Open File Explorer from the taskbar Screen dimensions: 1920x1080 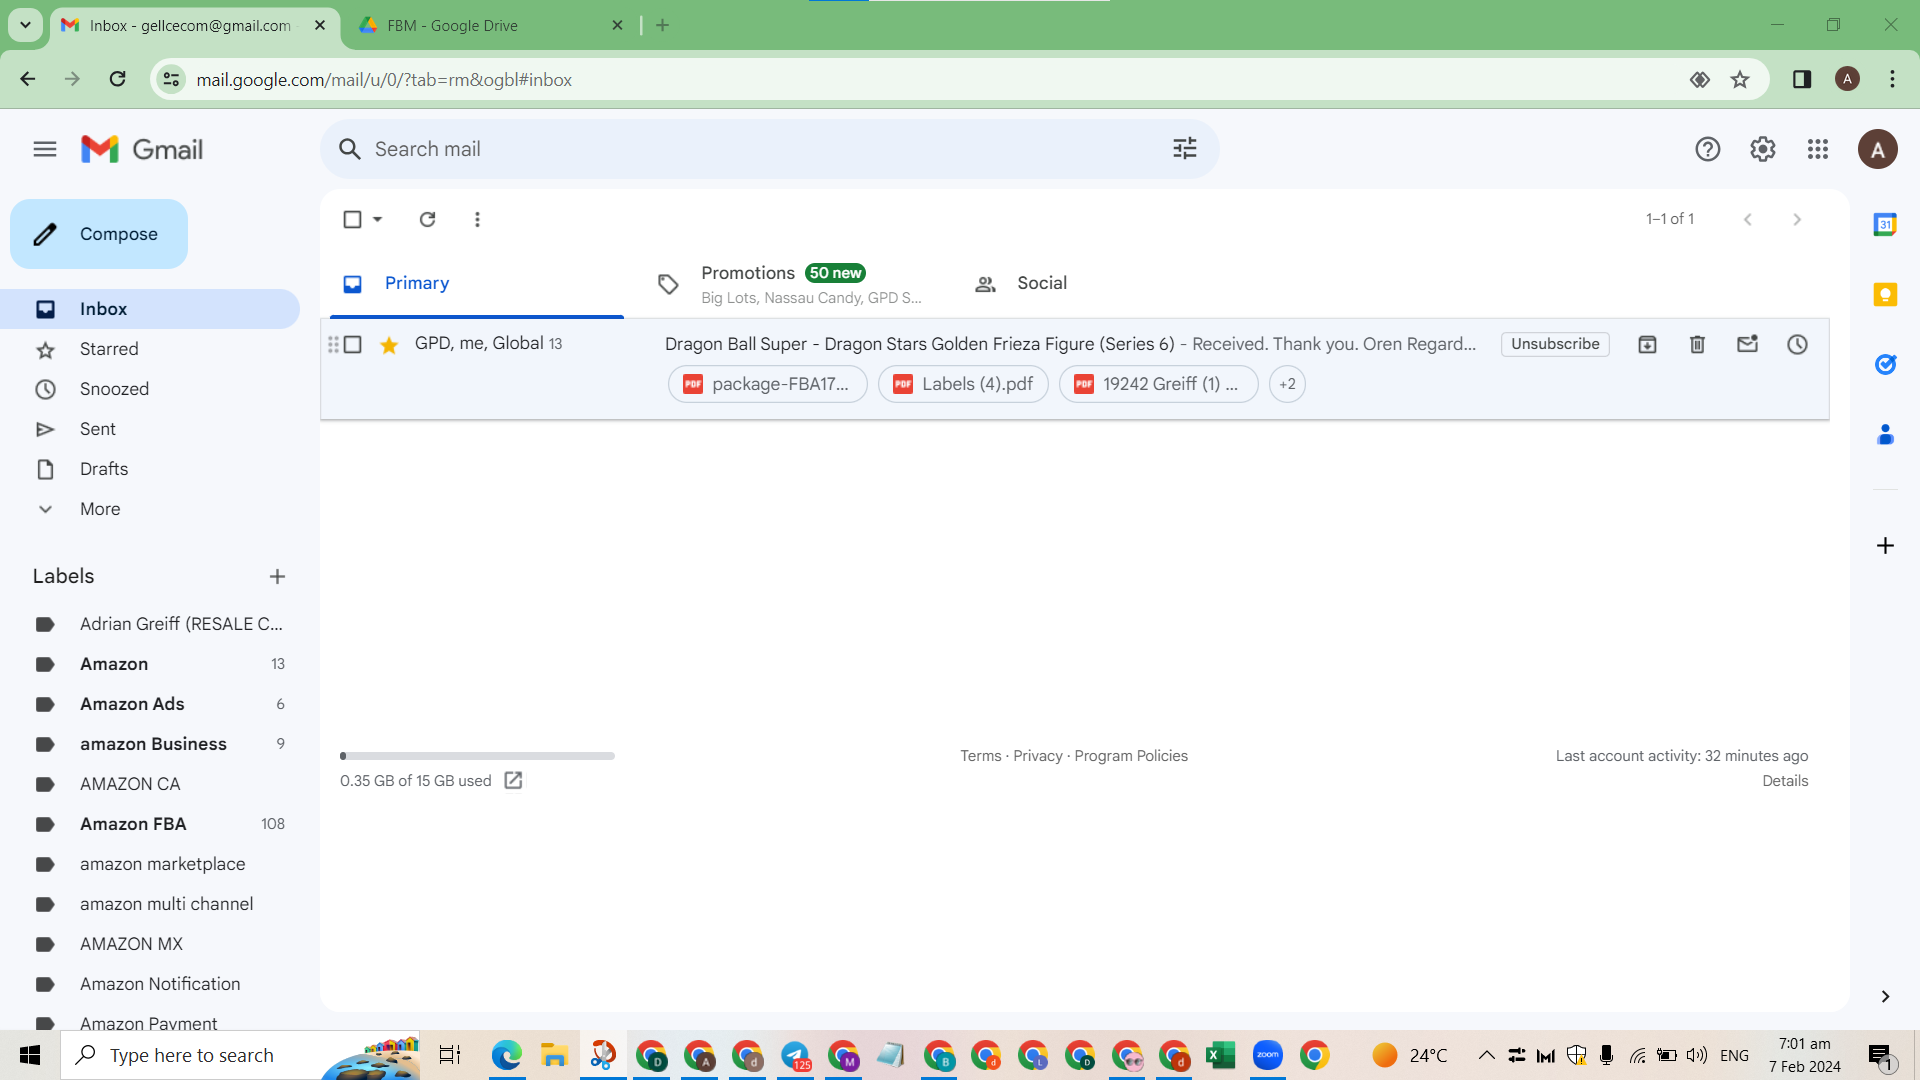[554, 1055]
